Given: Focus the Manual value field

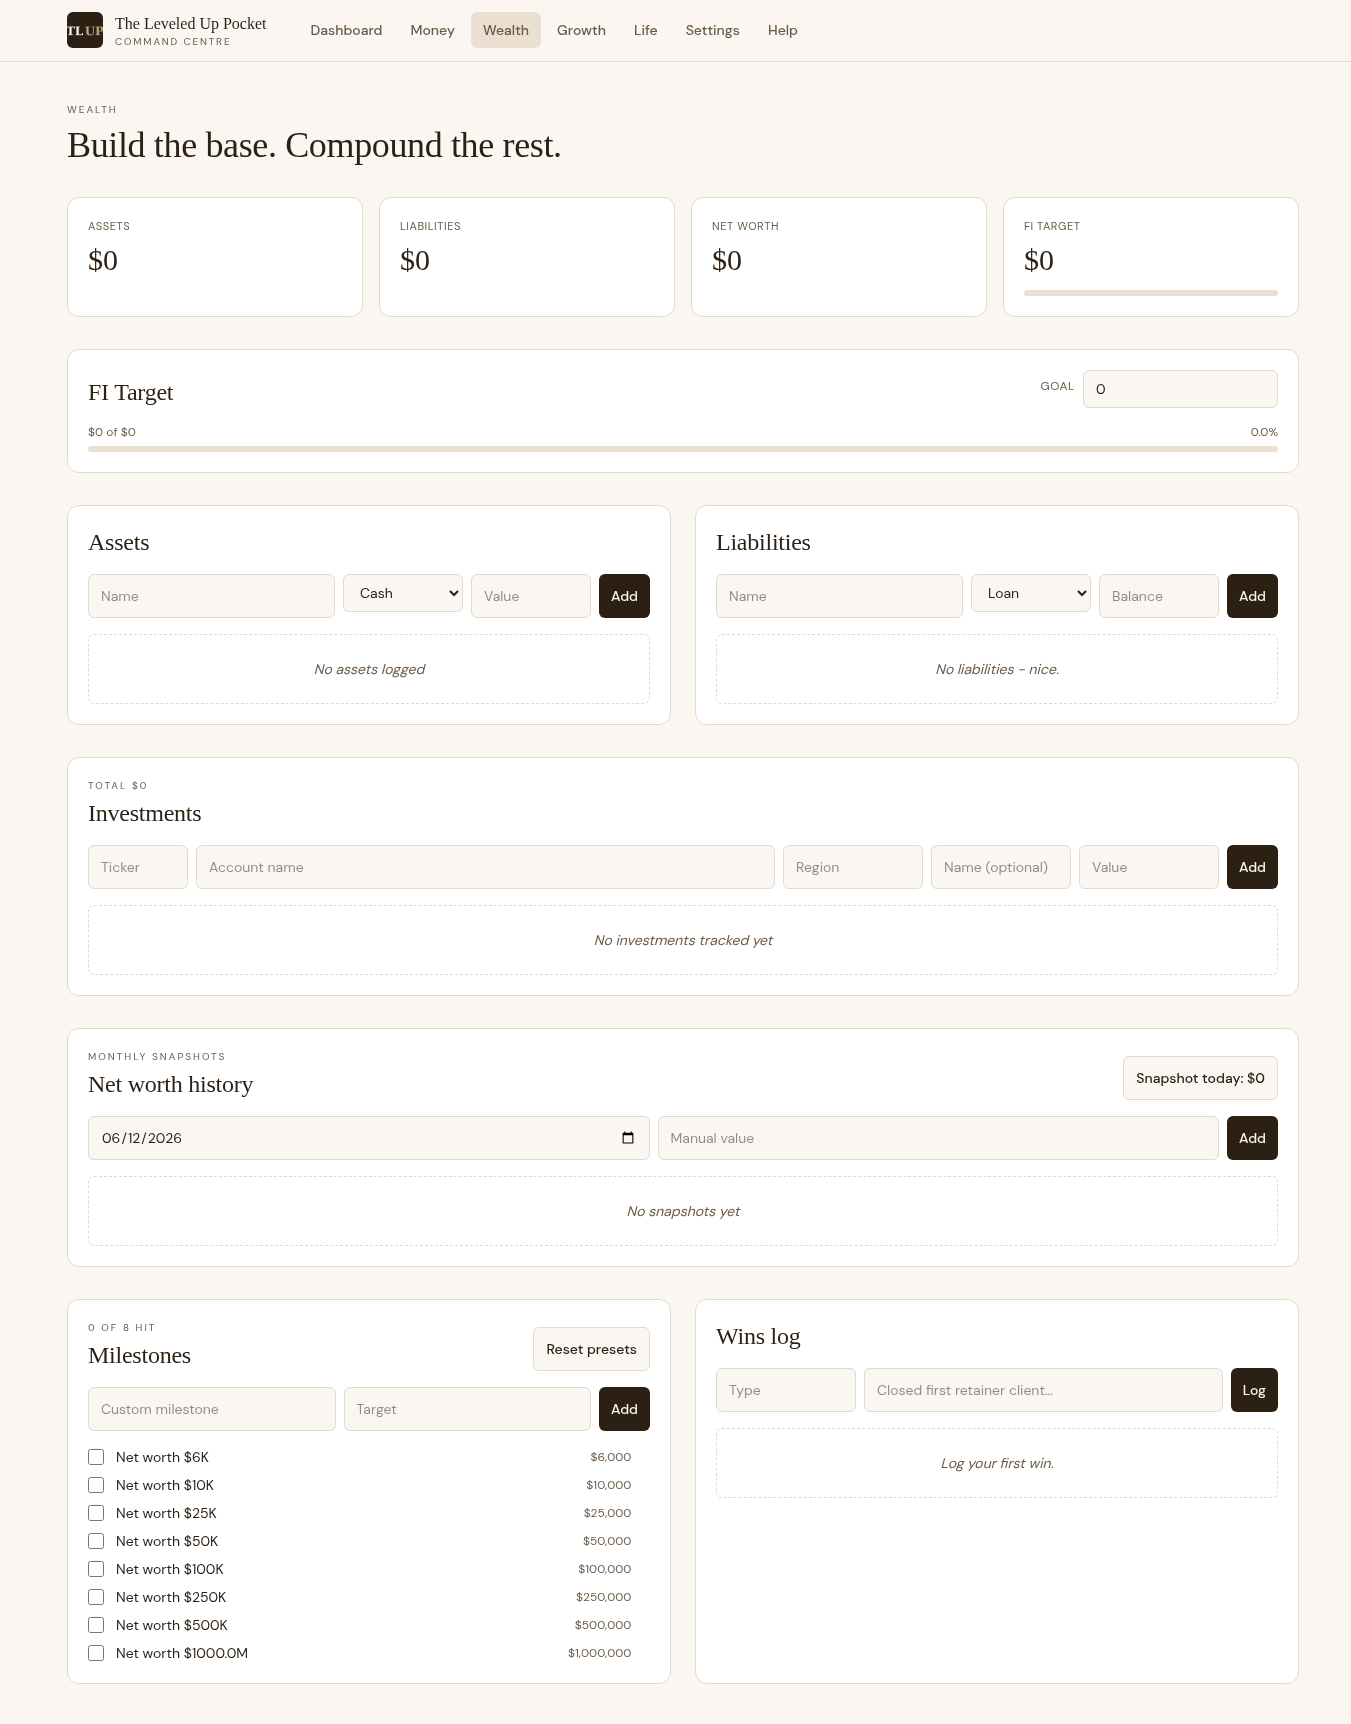Looking at the screenshot, I should click(x=938, y=1138).
